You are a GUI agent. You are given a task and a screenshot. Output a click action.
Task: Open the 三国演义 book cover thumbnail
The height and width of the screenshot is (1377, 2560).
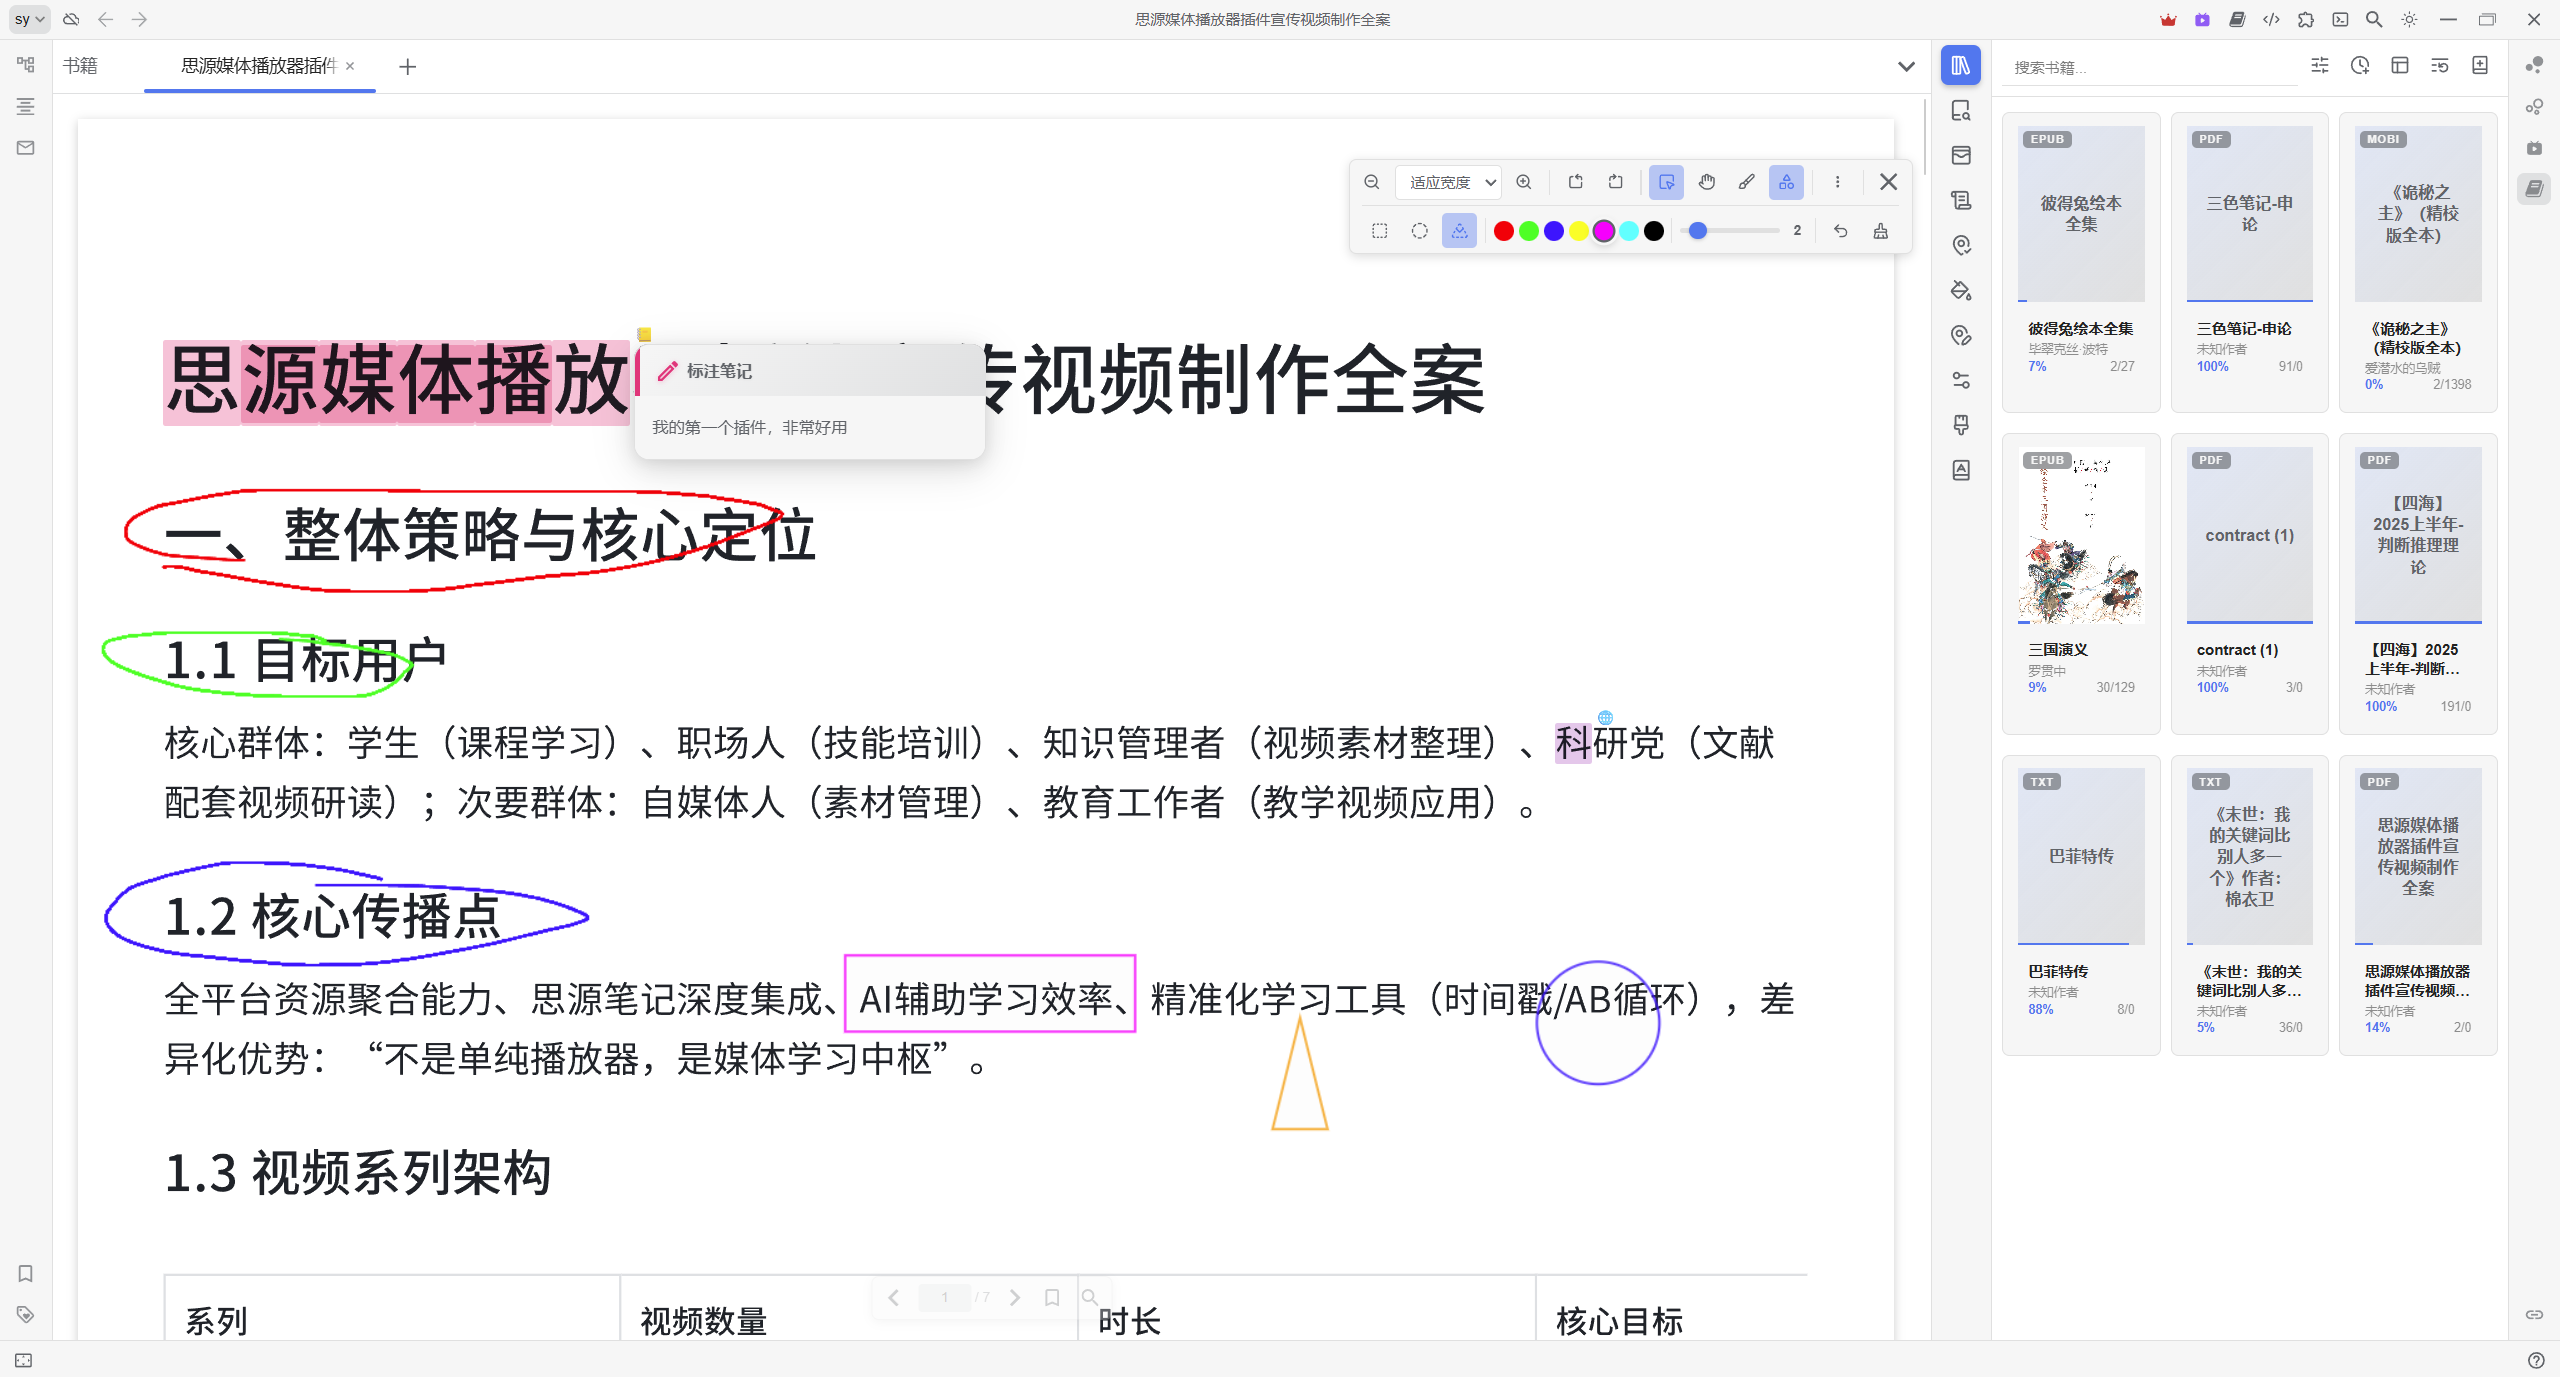pyautogui.click(x=2080, y=536)
